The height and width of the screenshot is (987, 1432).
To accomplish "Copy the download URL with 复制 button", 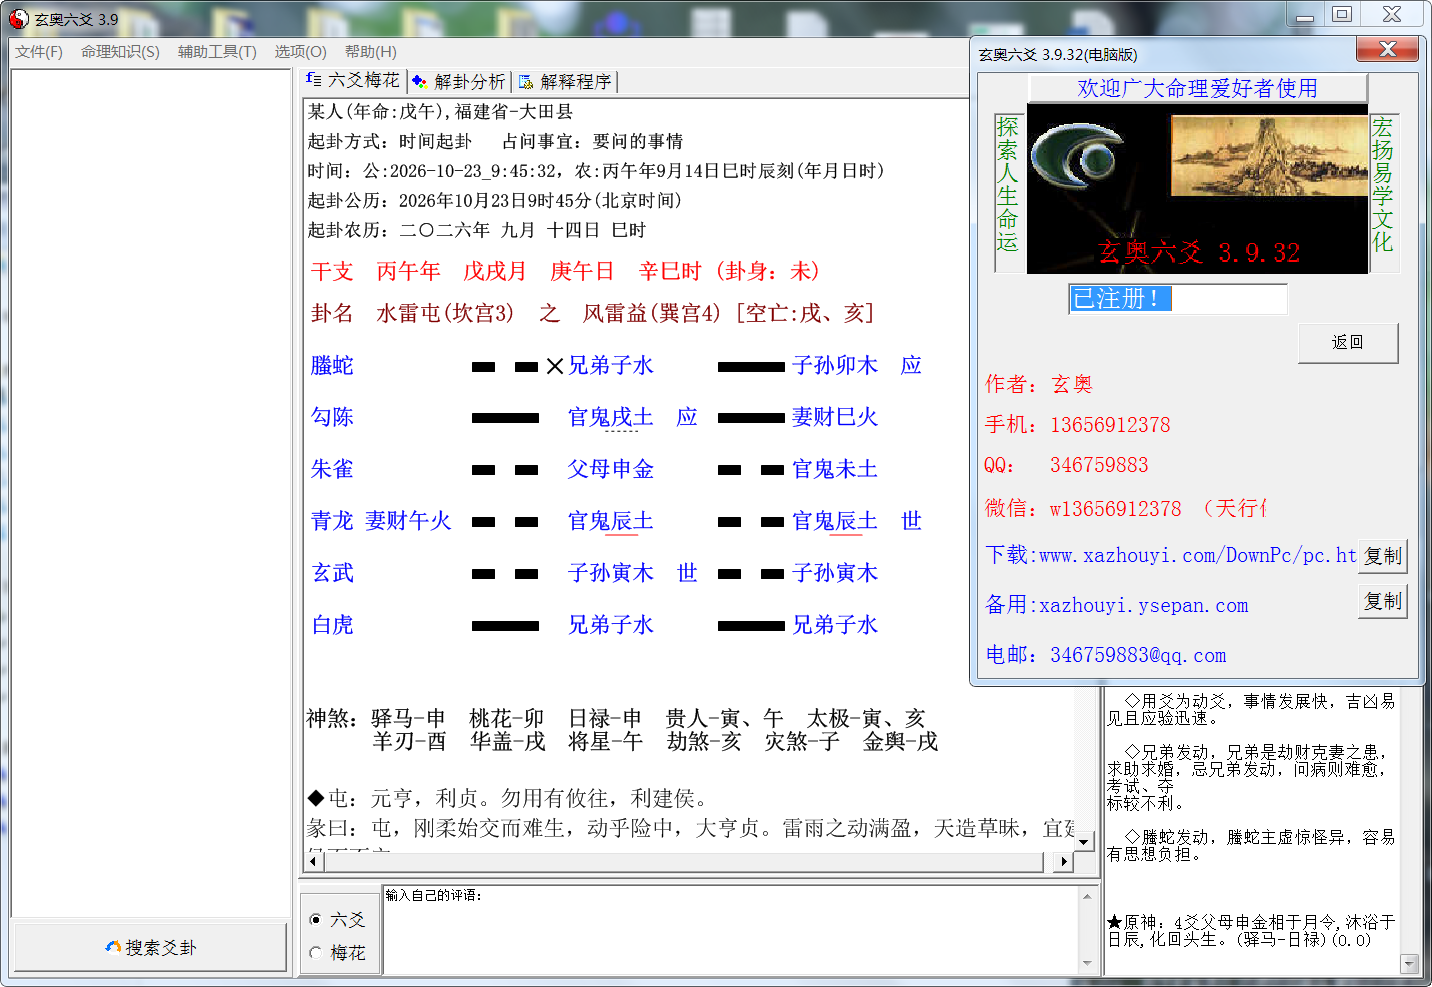I will click(1382, 556).
